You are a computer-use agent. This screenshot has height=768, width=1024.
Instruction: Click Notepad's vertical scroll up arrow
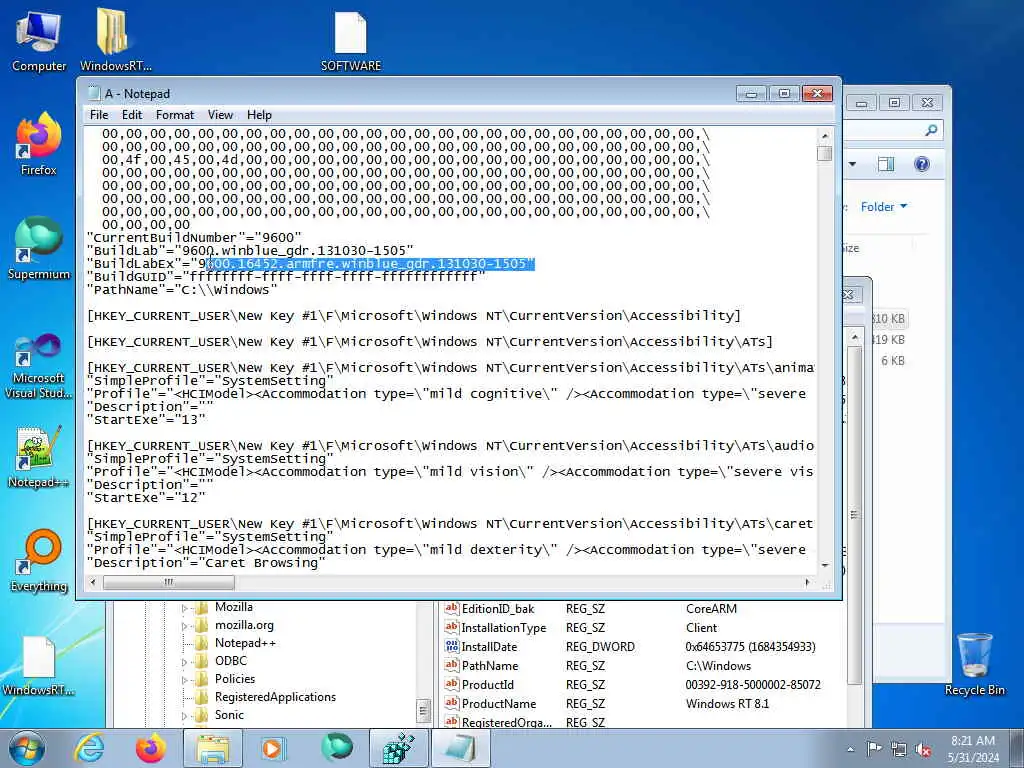[824, 136]
